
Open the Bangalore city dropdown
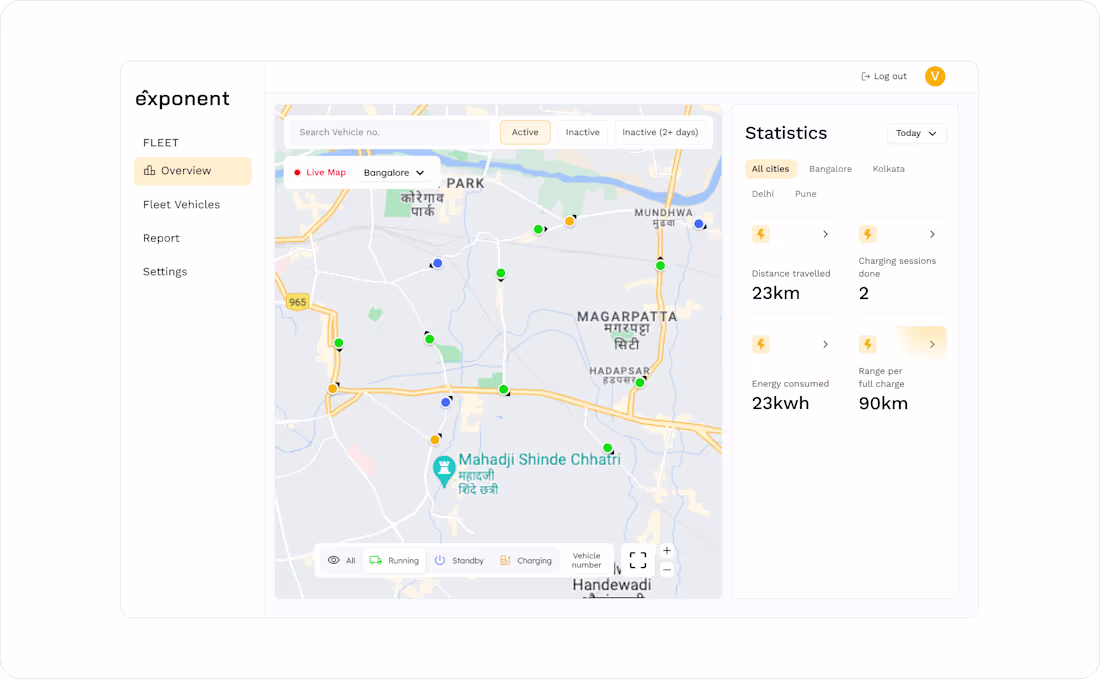(x=394, y=172)
